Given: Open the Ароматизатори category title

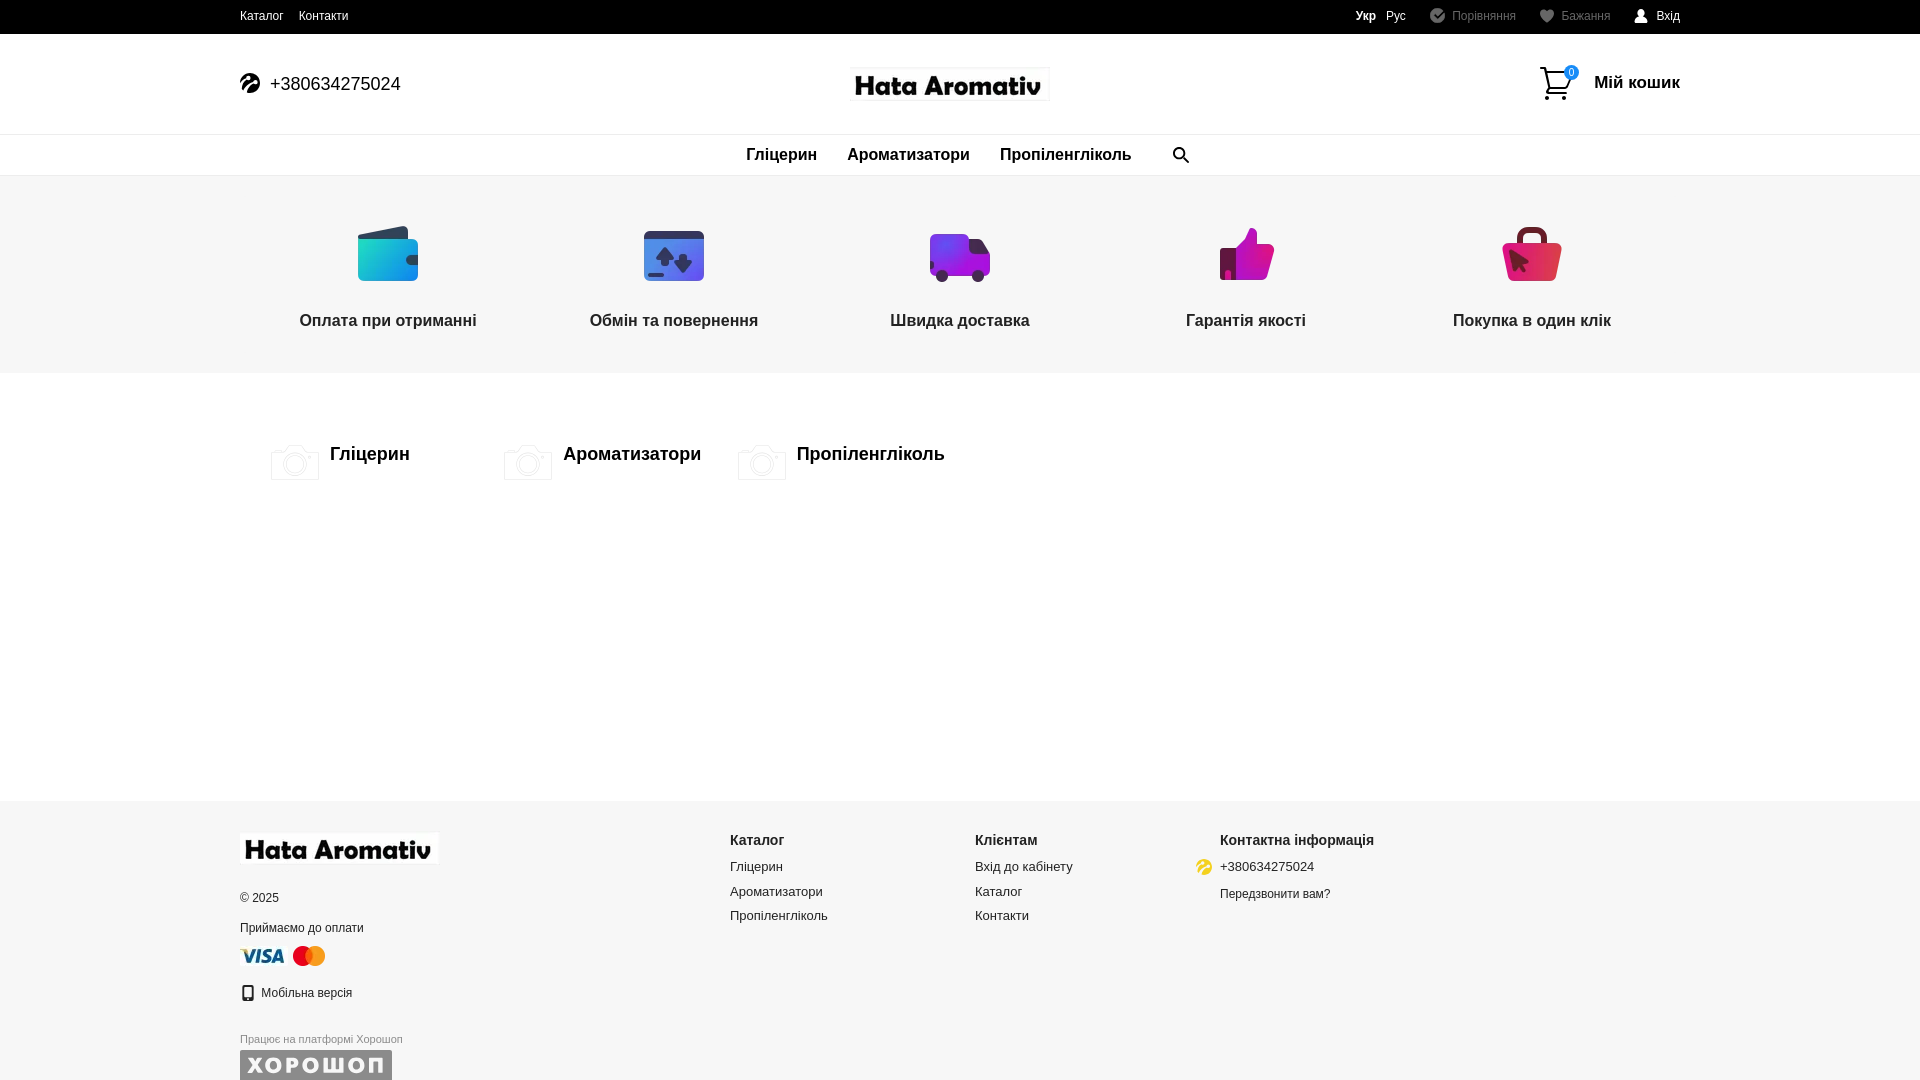Looking at the screenshot, I should click(632, 454).
